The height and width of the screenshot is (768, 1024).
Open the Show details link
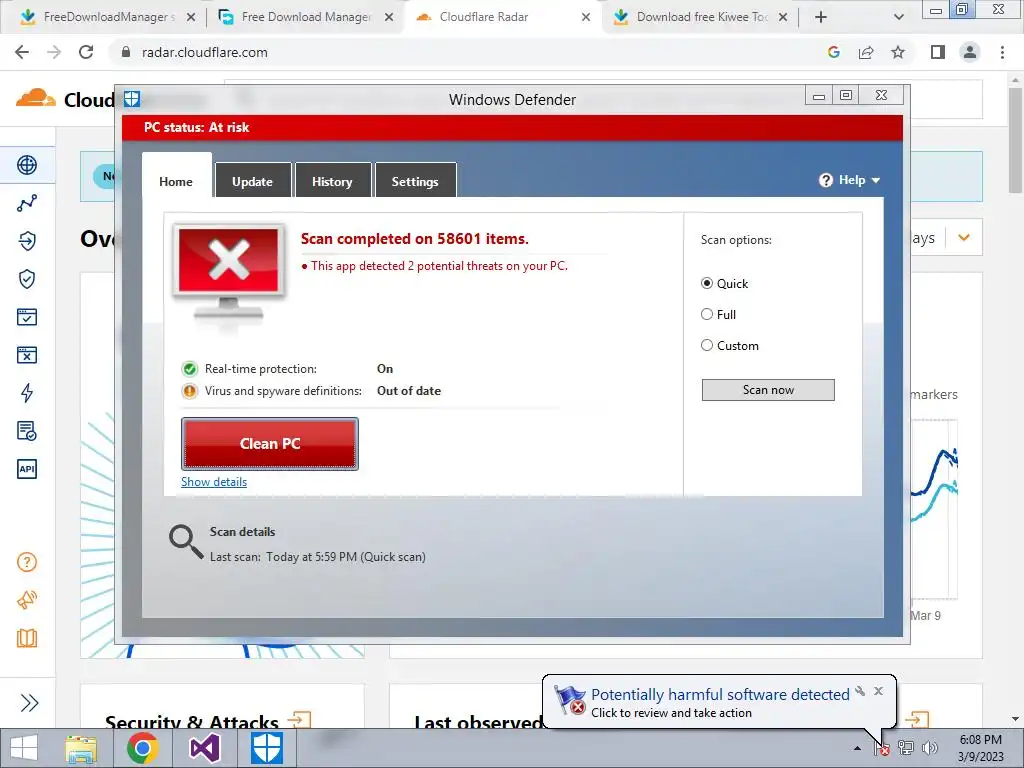pos(214,482)
